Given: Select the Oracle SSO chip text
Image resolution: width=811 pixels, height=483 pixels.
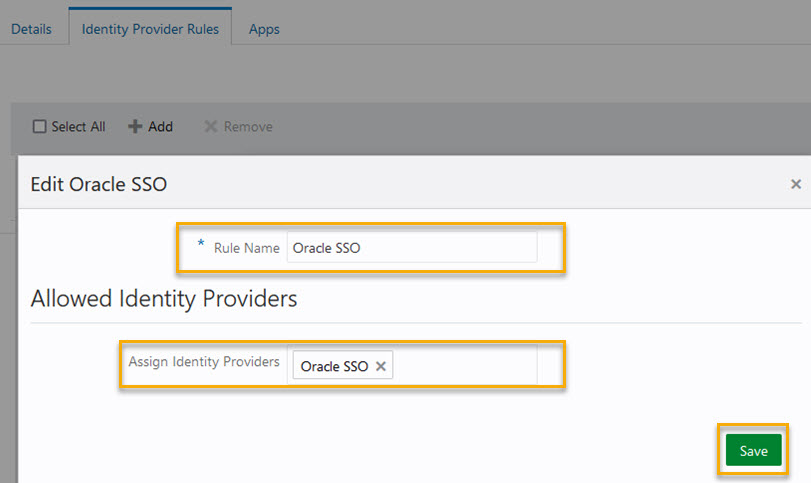Looking at the screenshot, I should click(x=334, y=366).
